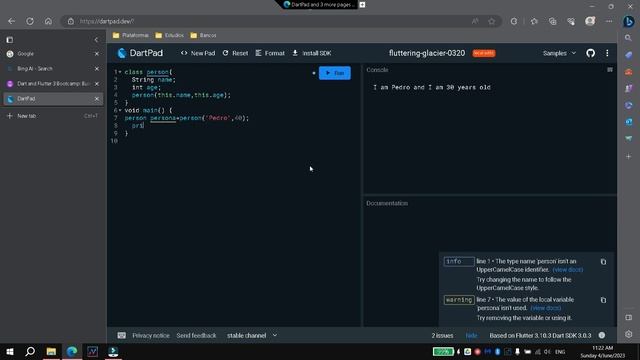Add a sidebar app with plus icon
This screenshot has width=640, height=360.
pyautogui.click(x=629, y=156)
